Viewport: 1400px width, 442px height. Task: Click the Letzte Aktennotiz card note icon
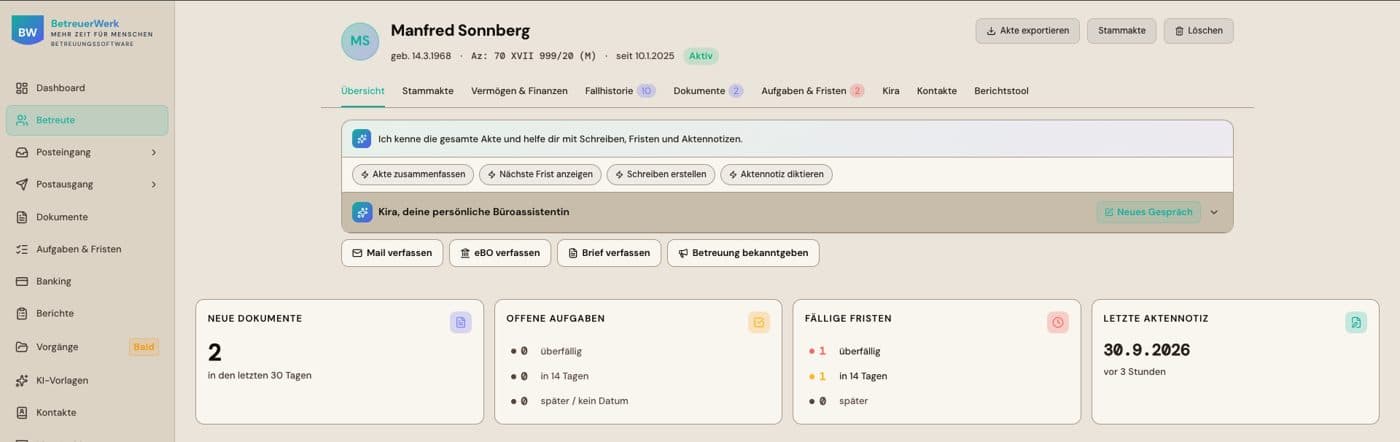[1356, 322]
